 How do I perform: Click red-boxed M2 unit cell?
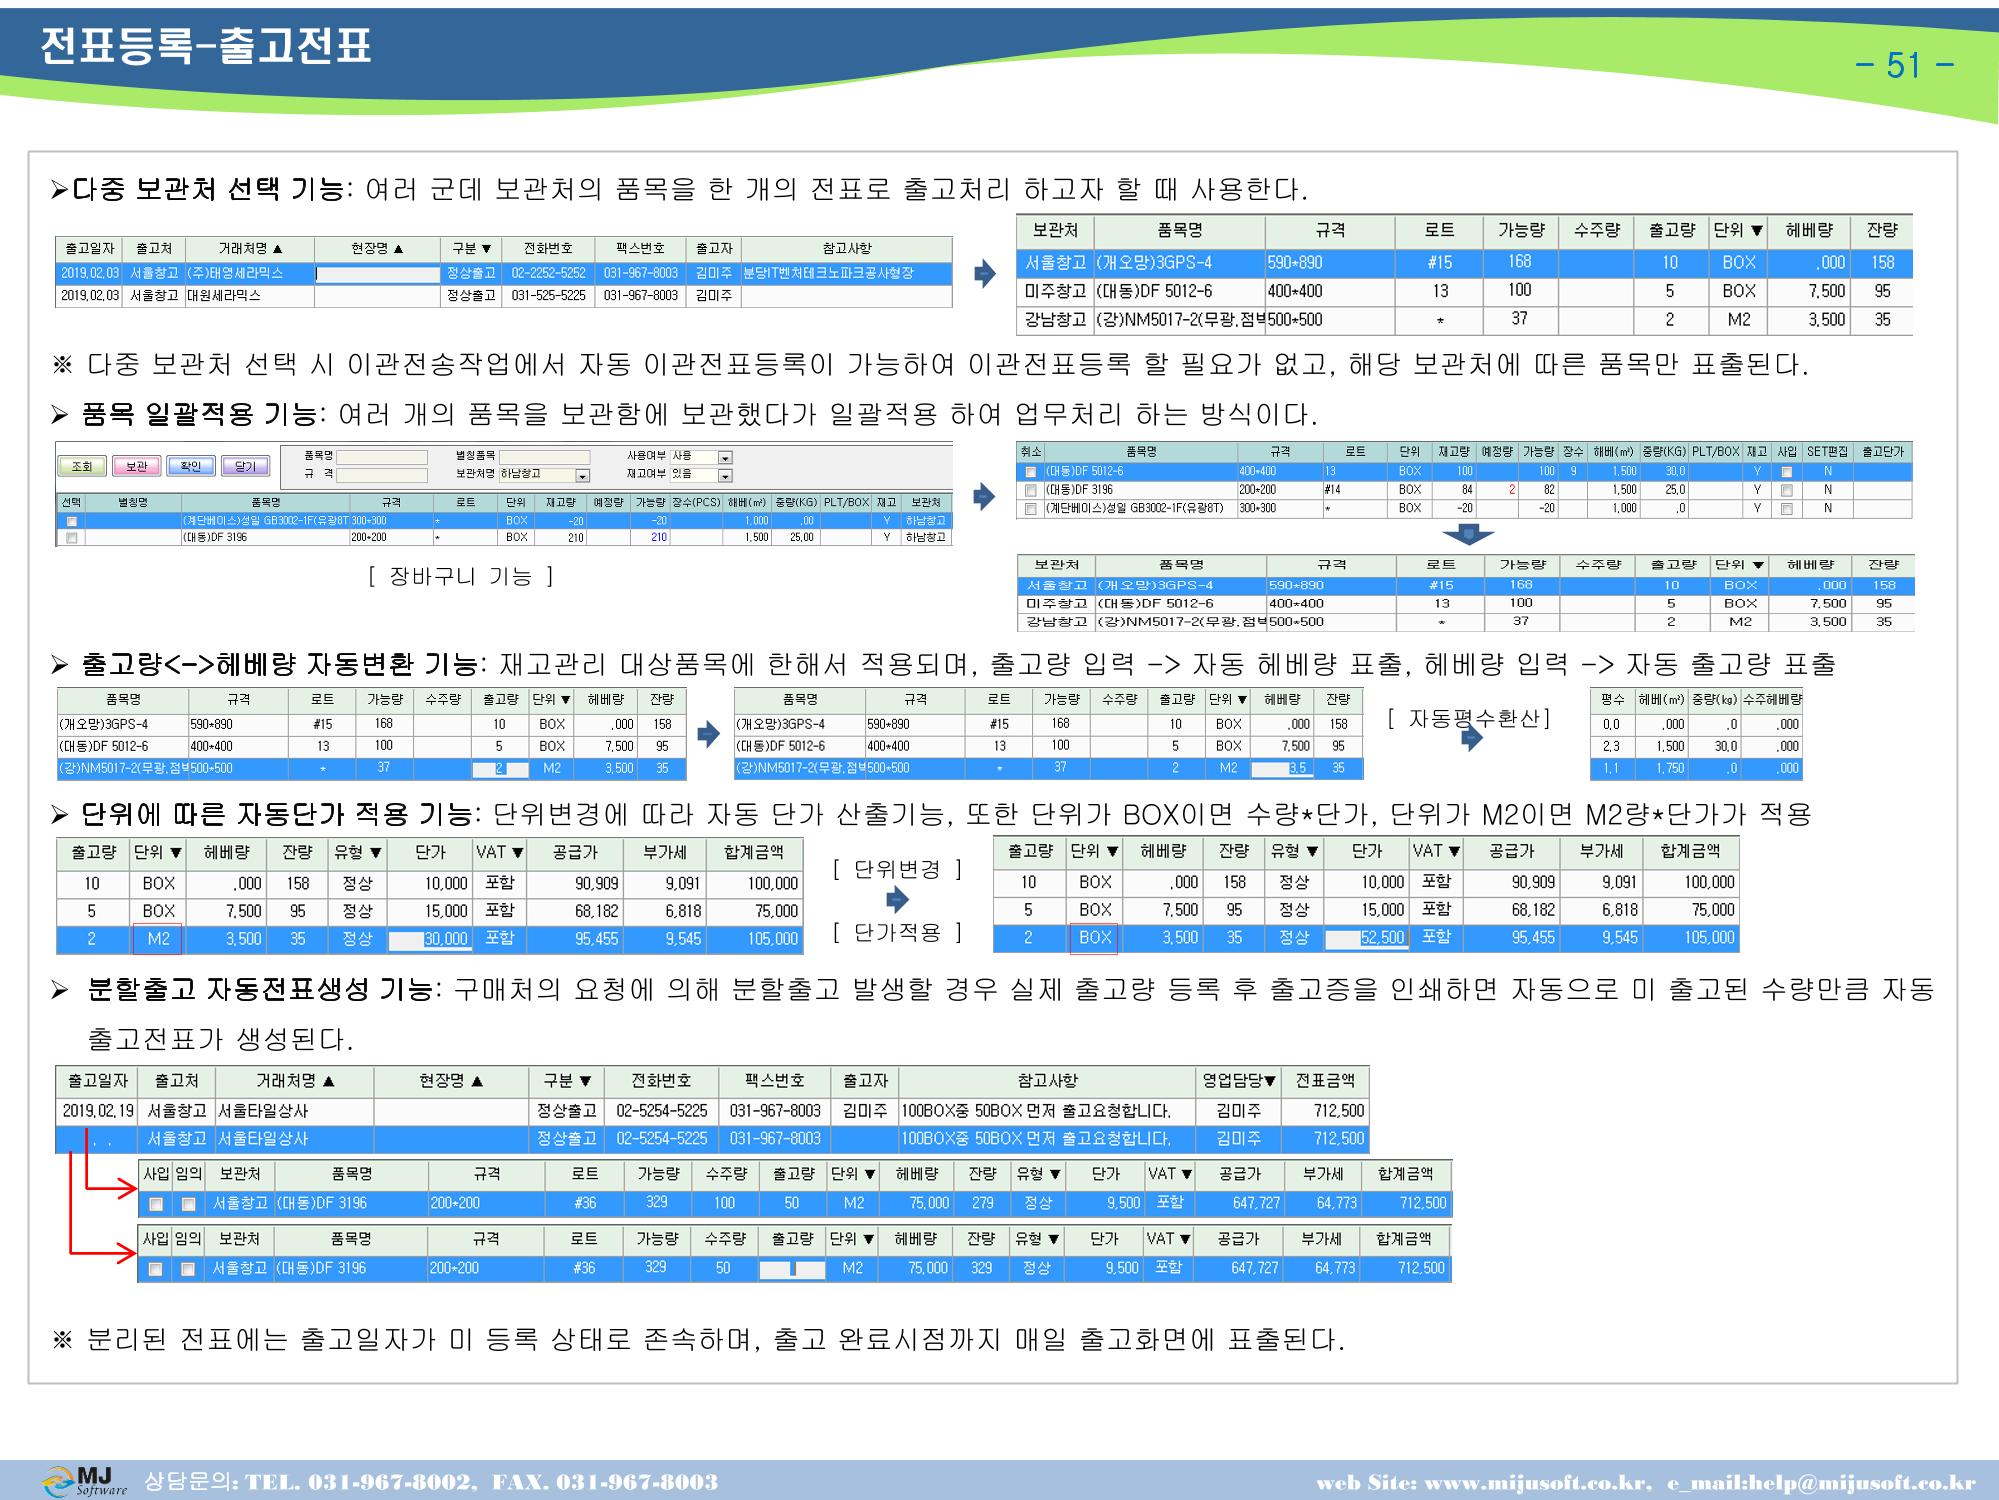[157, 939]
